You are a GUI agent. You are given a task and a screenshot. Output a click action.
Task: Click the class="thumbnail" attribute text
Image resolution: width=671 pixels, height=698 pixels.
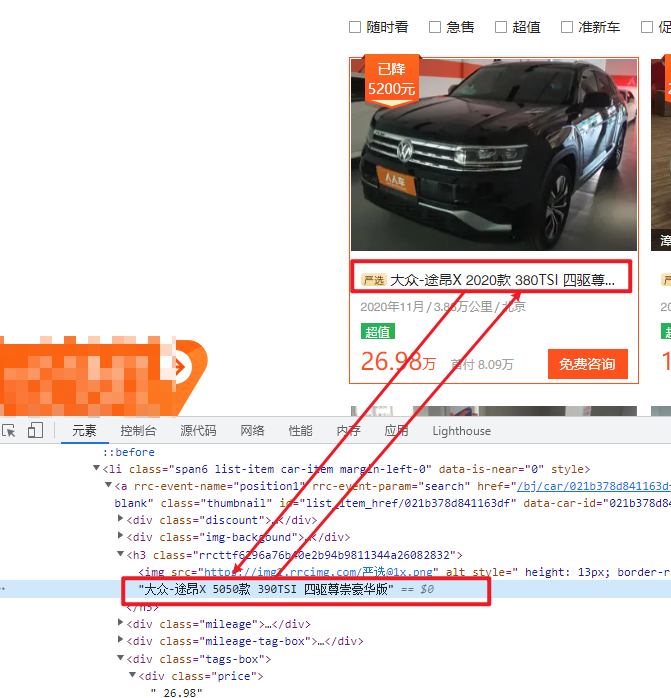point(216,503)
